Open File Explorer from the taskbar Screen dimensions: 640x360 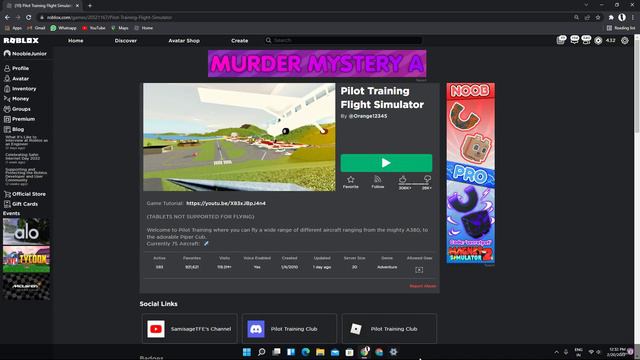tap(320, 352)
